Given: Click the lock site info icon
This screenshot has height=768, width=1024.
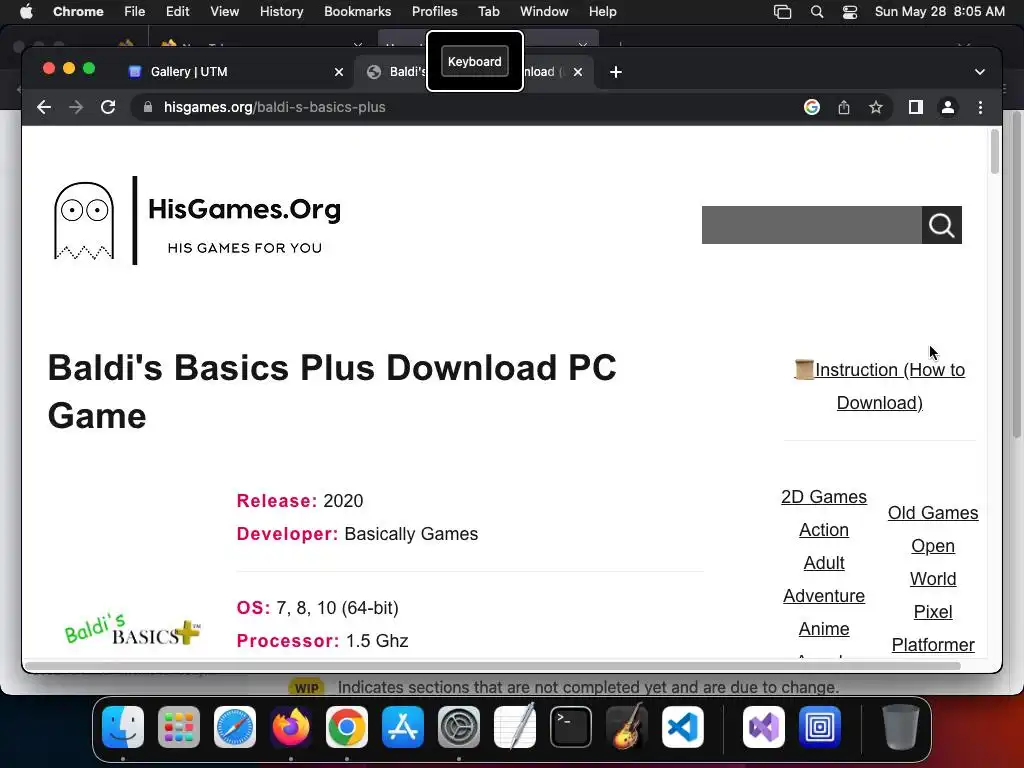Looking at the screenshot, I should 148,107.
